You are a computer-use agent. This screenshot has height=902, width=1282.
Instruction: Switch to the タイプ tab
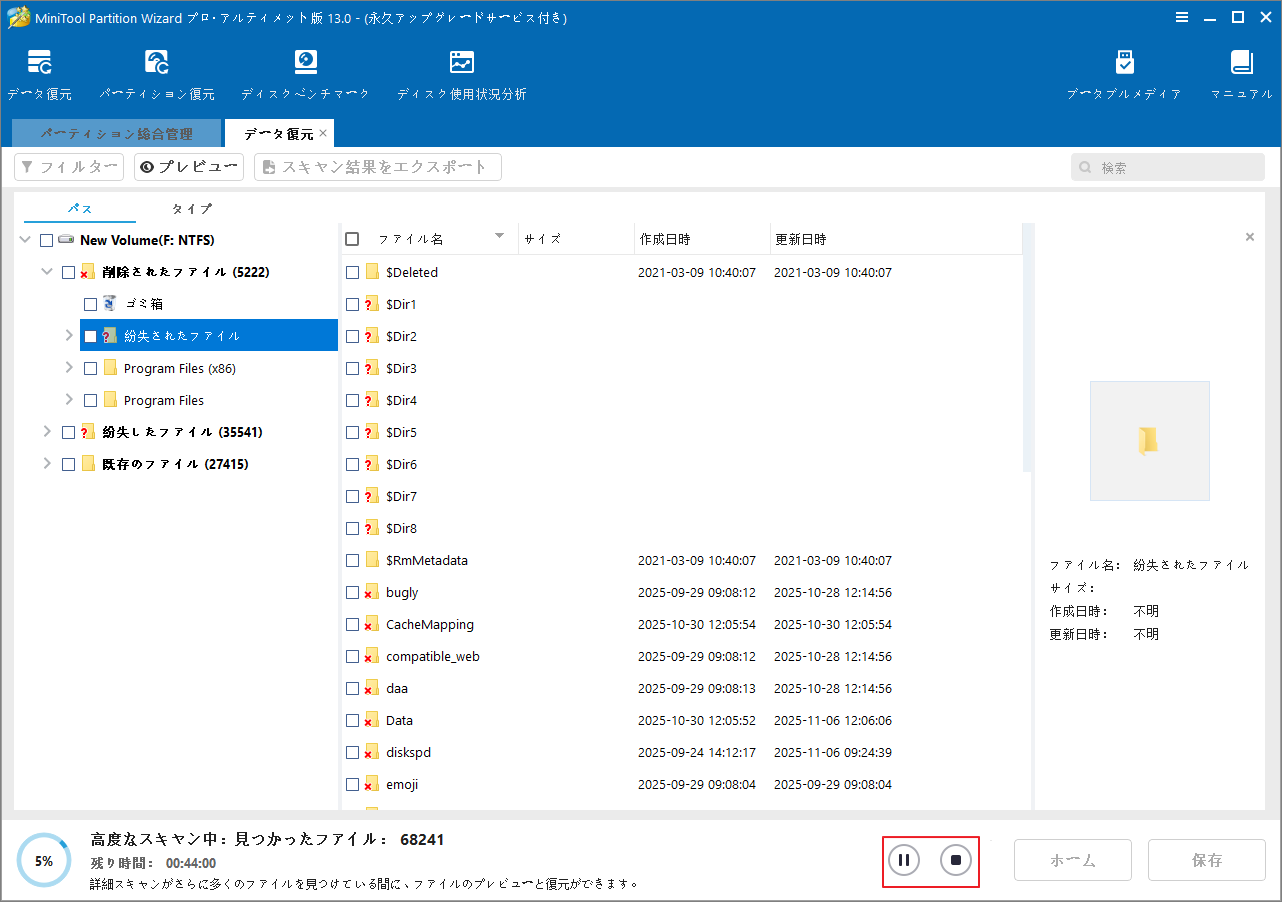[x=190, y=209]
